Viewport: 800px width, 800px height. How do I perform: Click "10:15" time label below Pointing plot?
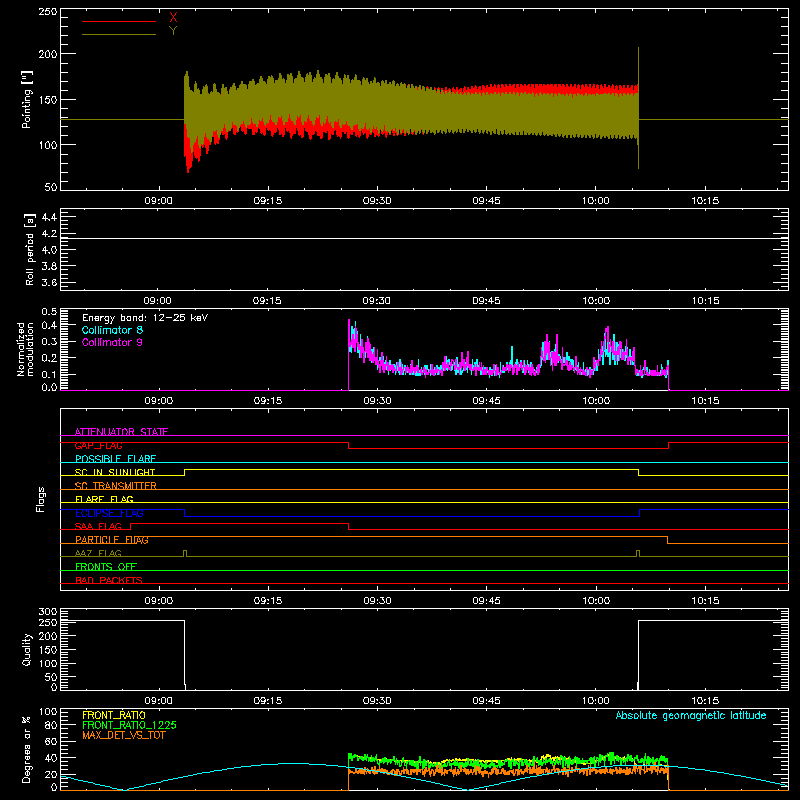[705, 201]
